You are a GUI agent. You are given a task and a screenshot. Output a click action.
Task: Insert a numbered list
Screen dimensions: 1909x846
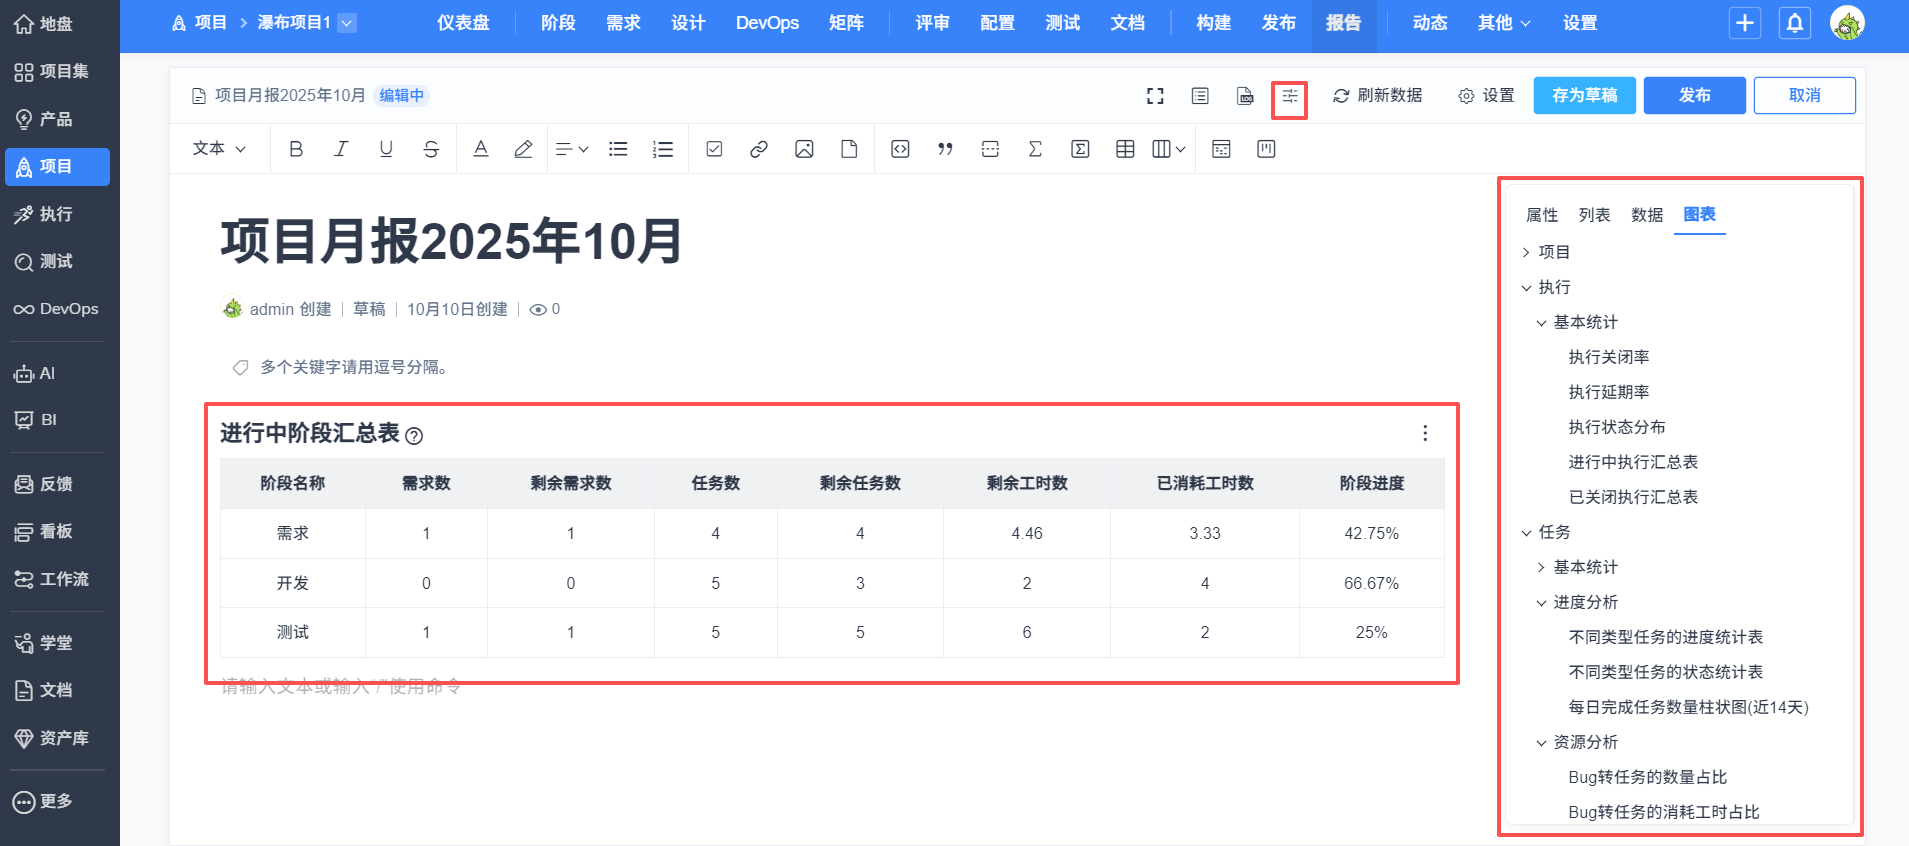pyautogui.click(x=663, y=149)
